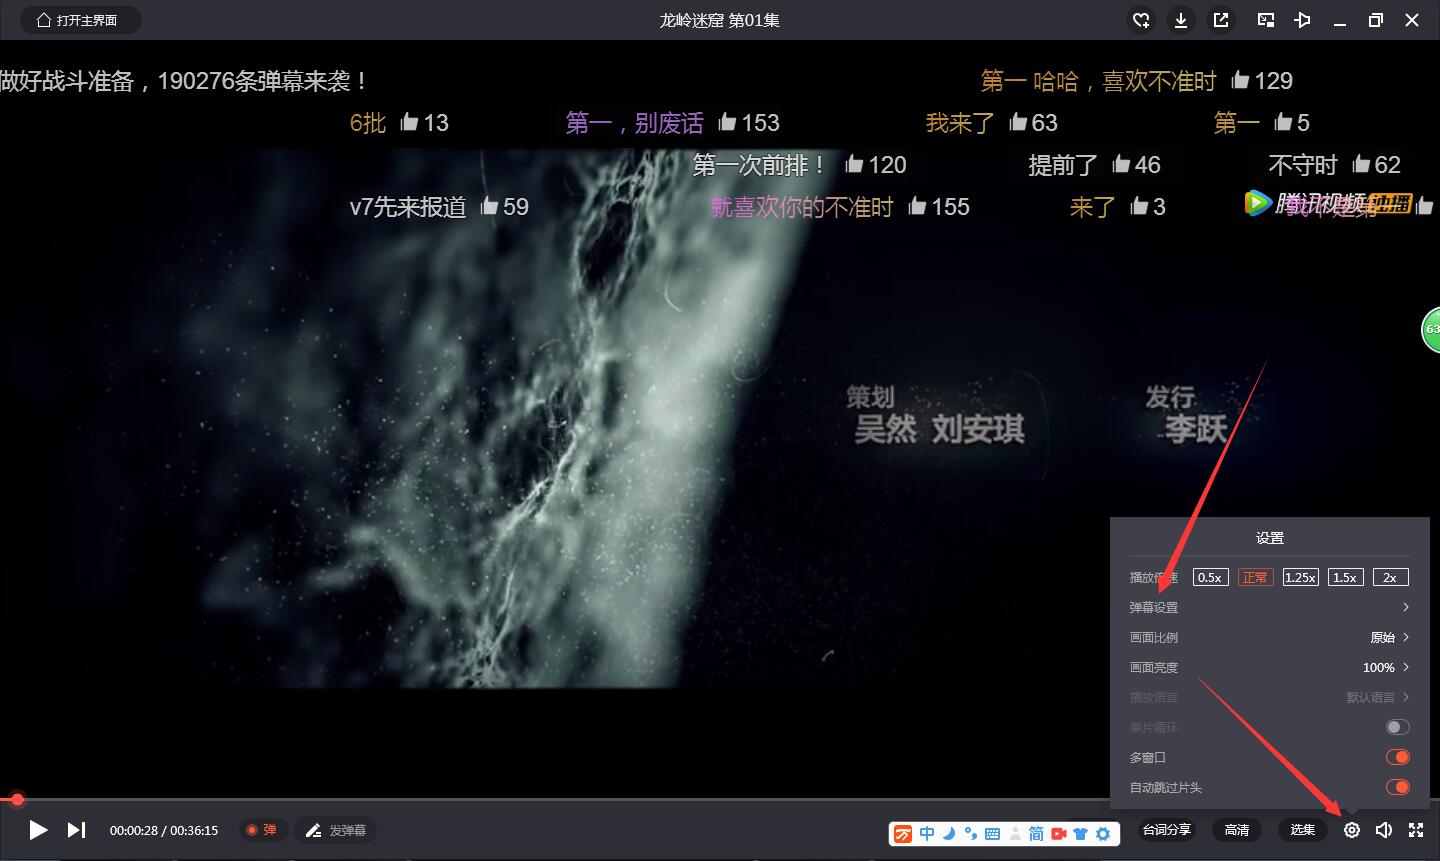Viewport: 1440px width, 861px height.
Task: Toggle danmaku 弹 on/off button
Action: pos(264,830)
